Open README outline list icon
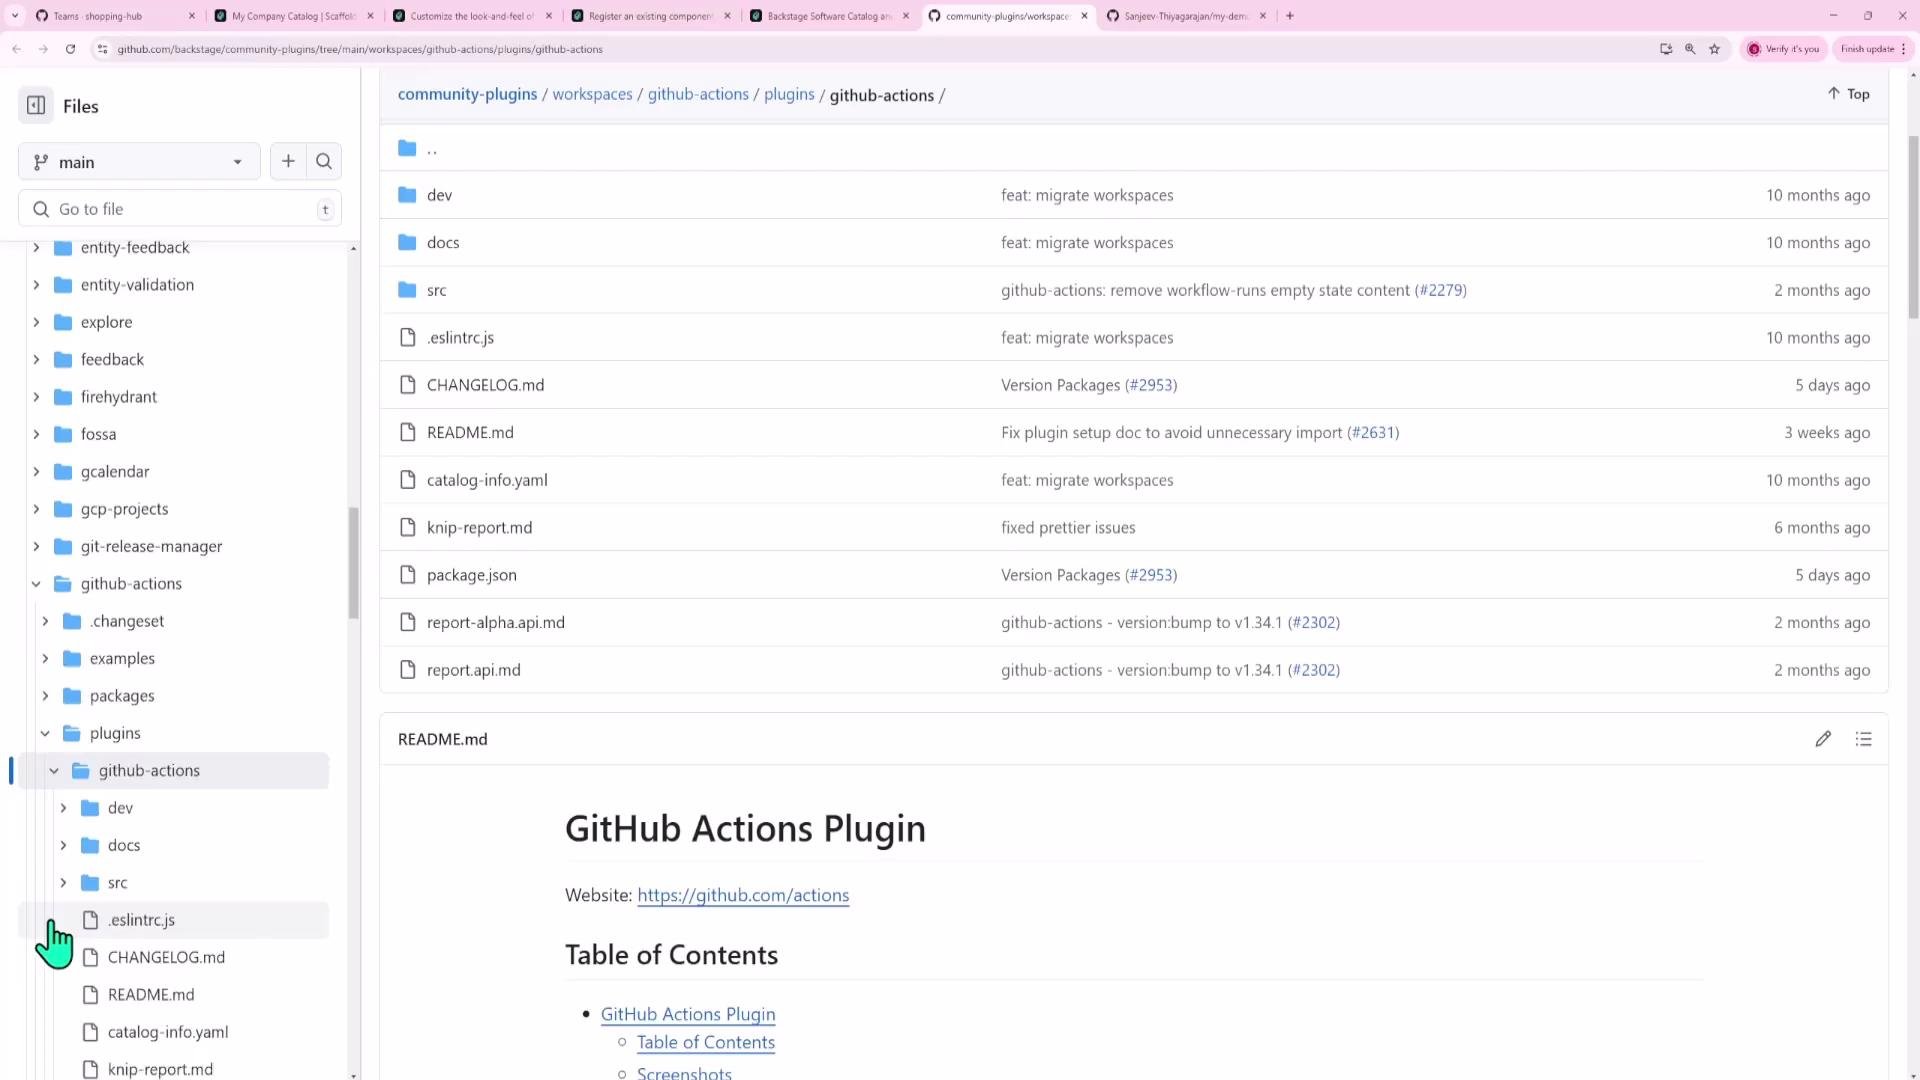Image resolution: width=1920 pixels, height=1080 pixels. pyautogui.click(x=1863, y=739)
